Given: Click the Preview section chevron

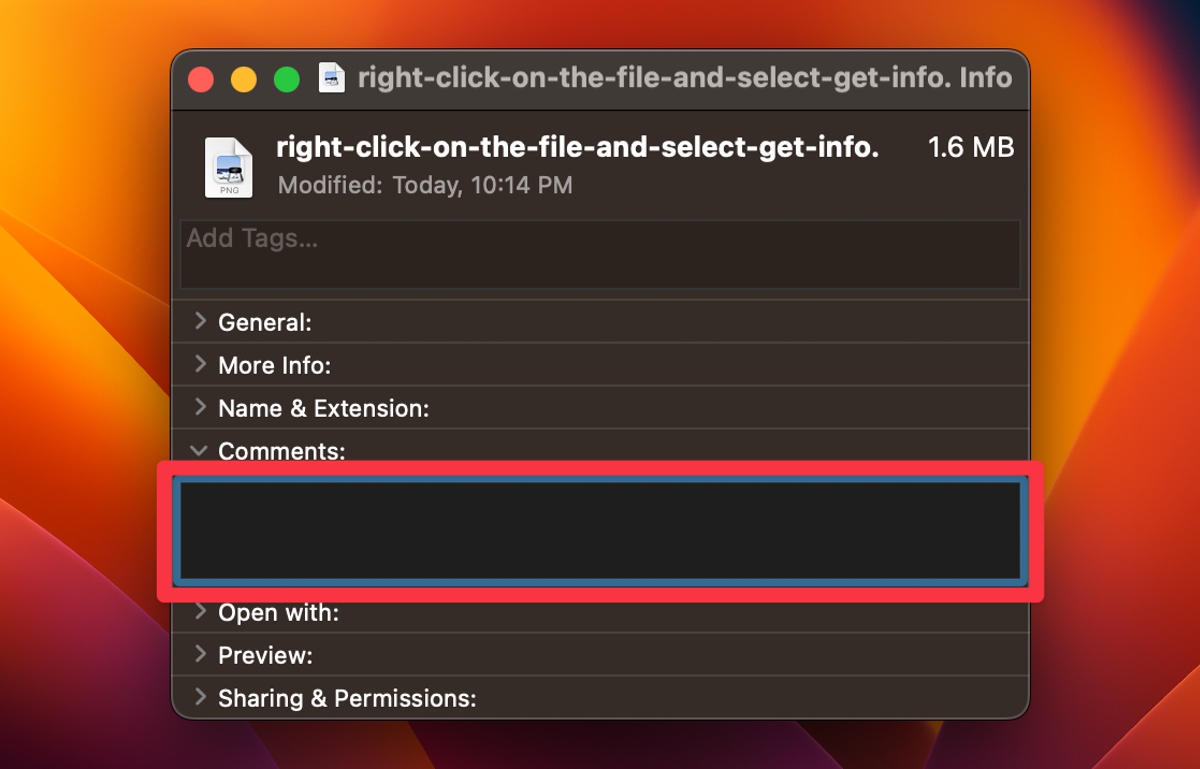Looking at the screenshot, I should (x=198, y=655).
